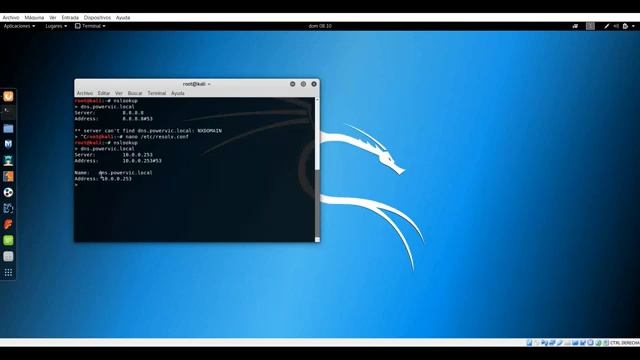This screenshot has width=640, height=360.
Task: Open the Aplicaciones dropdown menu
Action: 19,26
